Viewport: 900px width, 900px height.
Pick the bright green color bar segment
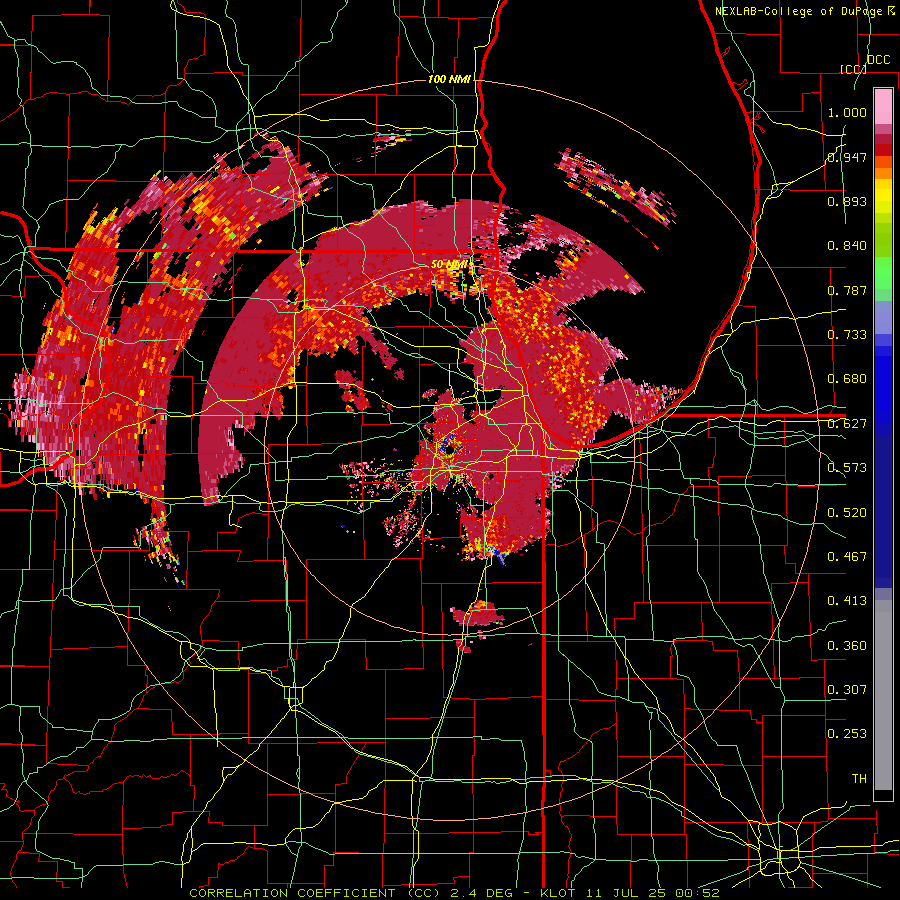pyautogui.click(x=883, y=273)
